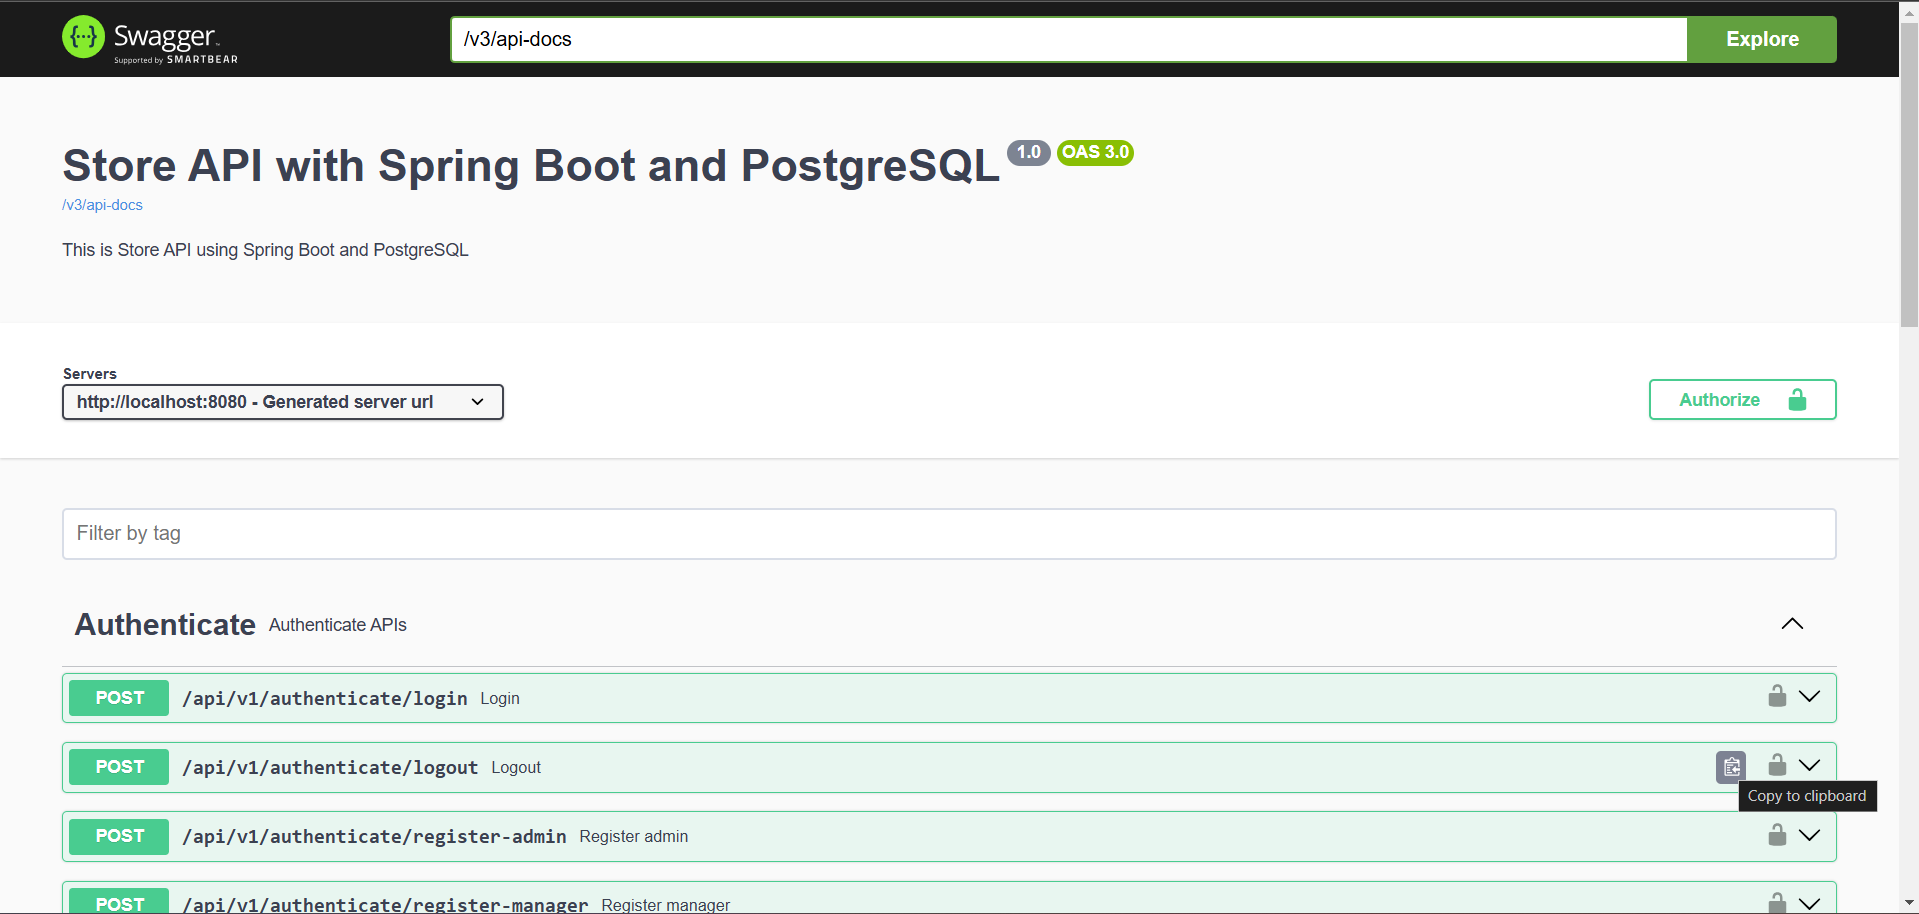Image resolution: width=1919 pixels, height=914 pixels.
Task: Collapse the Authenticate section
Action: 1792,624
